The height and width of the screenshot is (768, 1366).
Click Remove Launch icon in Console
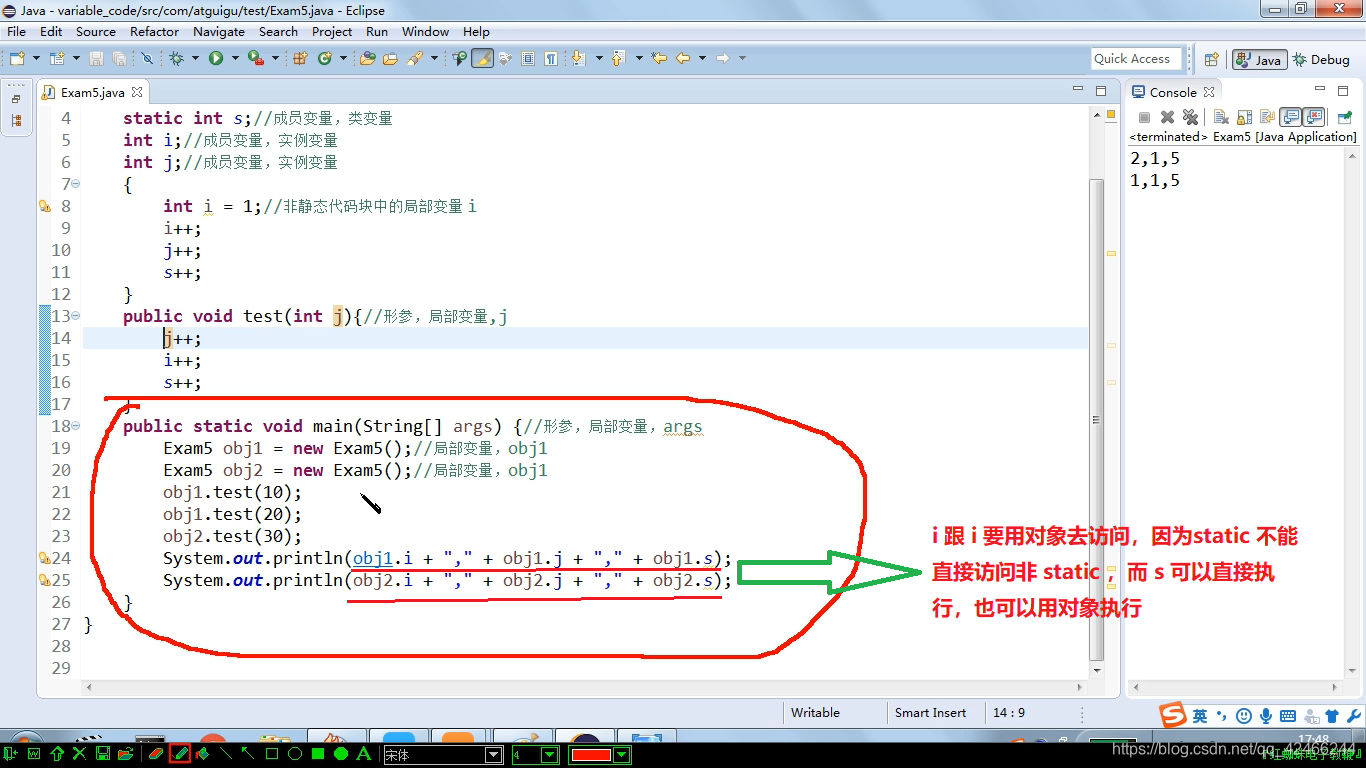[1166, 118]
